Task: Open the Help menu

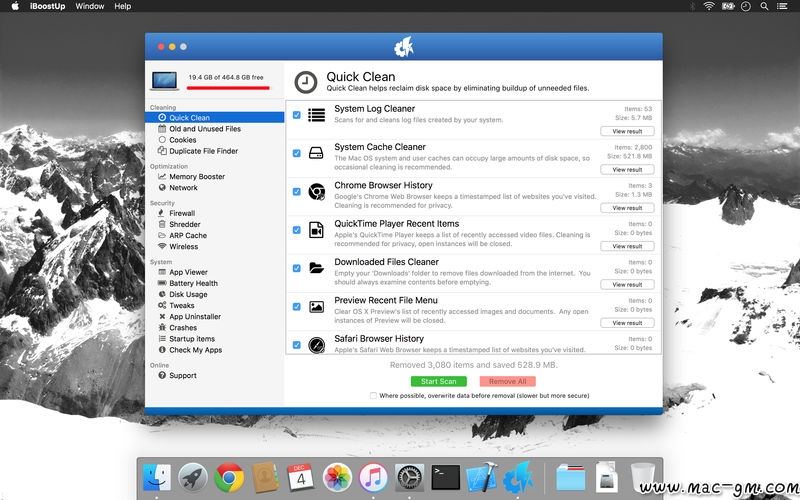Action: tap(122, 6)
